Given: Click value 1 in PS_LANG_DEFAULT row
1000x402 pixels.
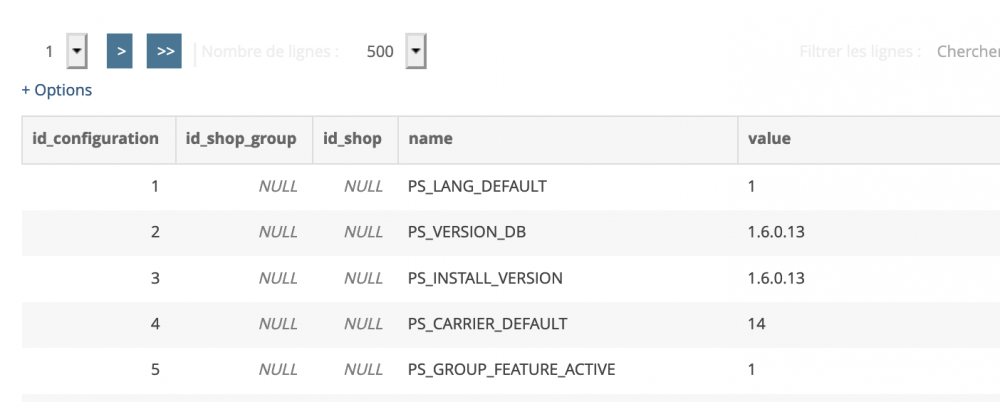Looking at the screenshot, I should point(752,186).
